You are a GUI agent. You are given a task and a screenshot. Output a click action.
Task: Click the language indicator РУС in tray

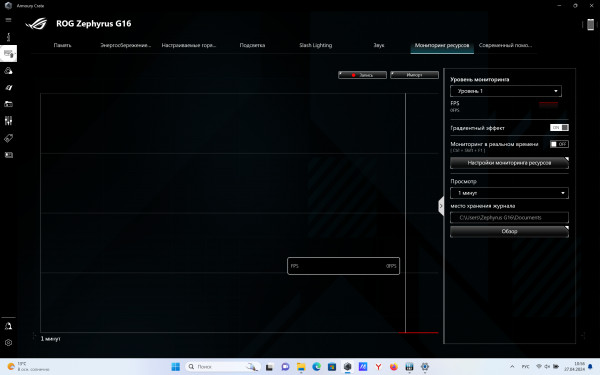pyautogui.click(x=525, y=367)
